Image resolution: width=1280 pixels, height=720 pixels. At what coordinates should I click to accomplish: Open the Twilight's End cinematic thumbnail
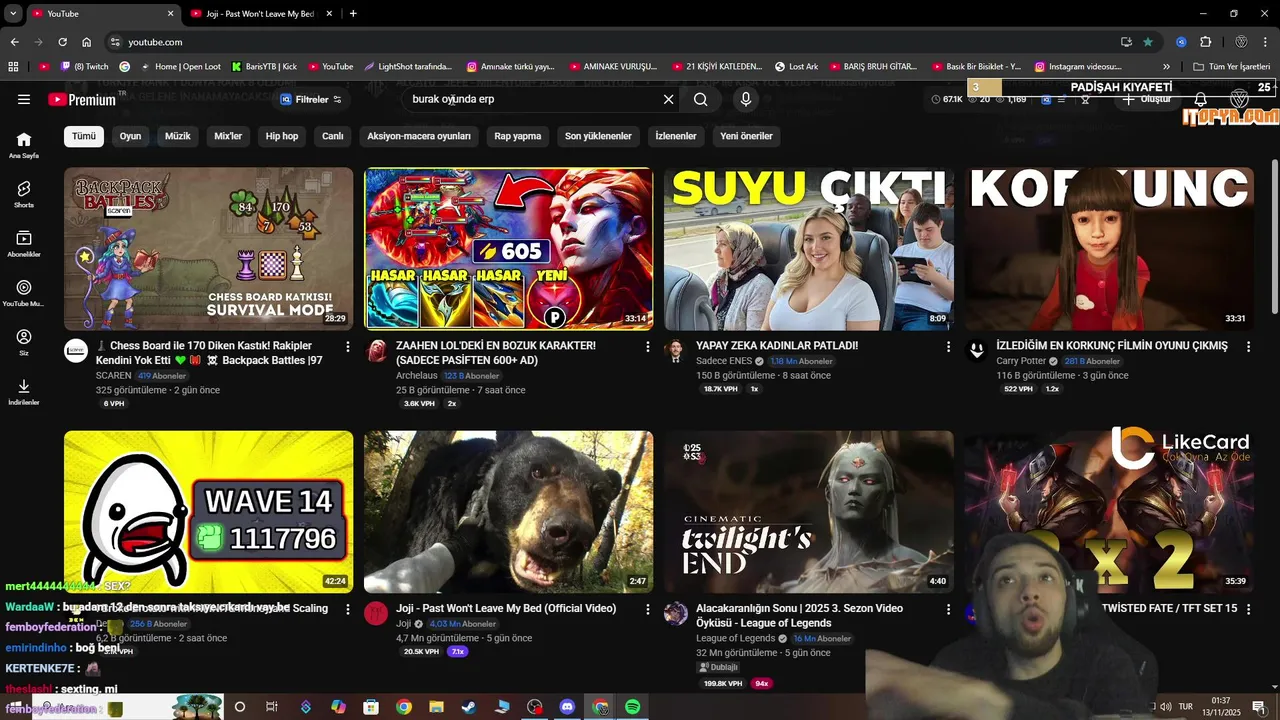tap(808, 512)
